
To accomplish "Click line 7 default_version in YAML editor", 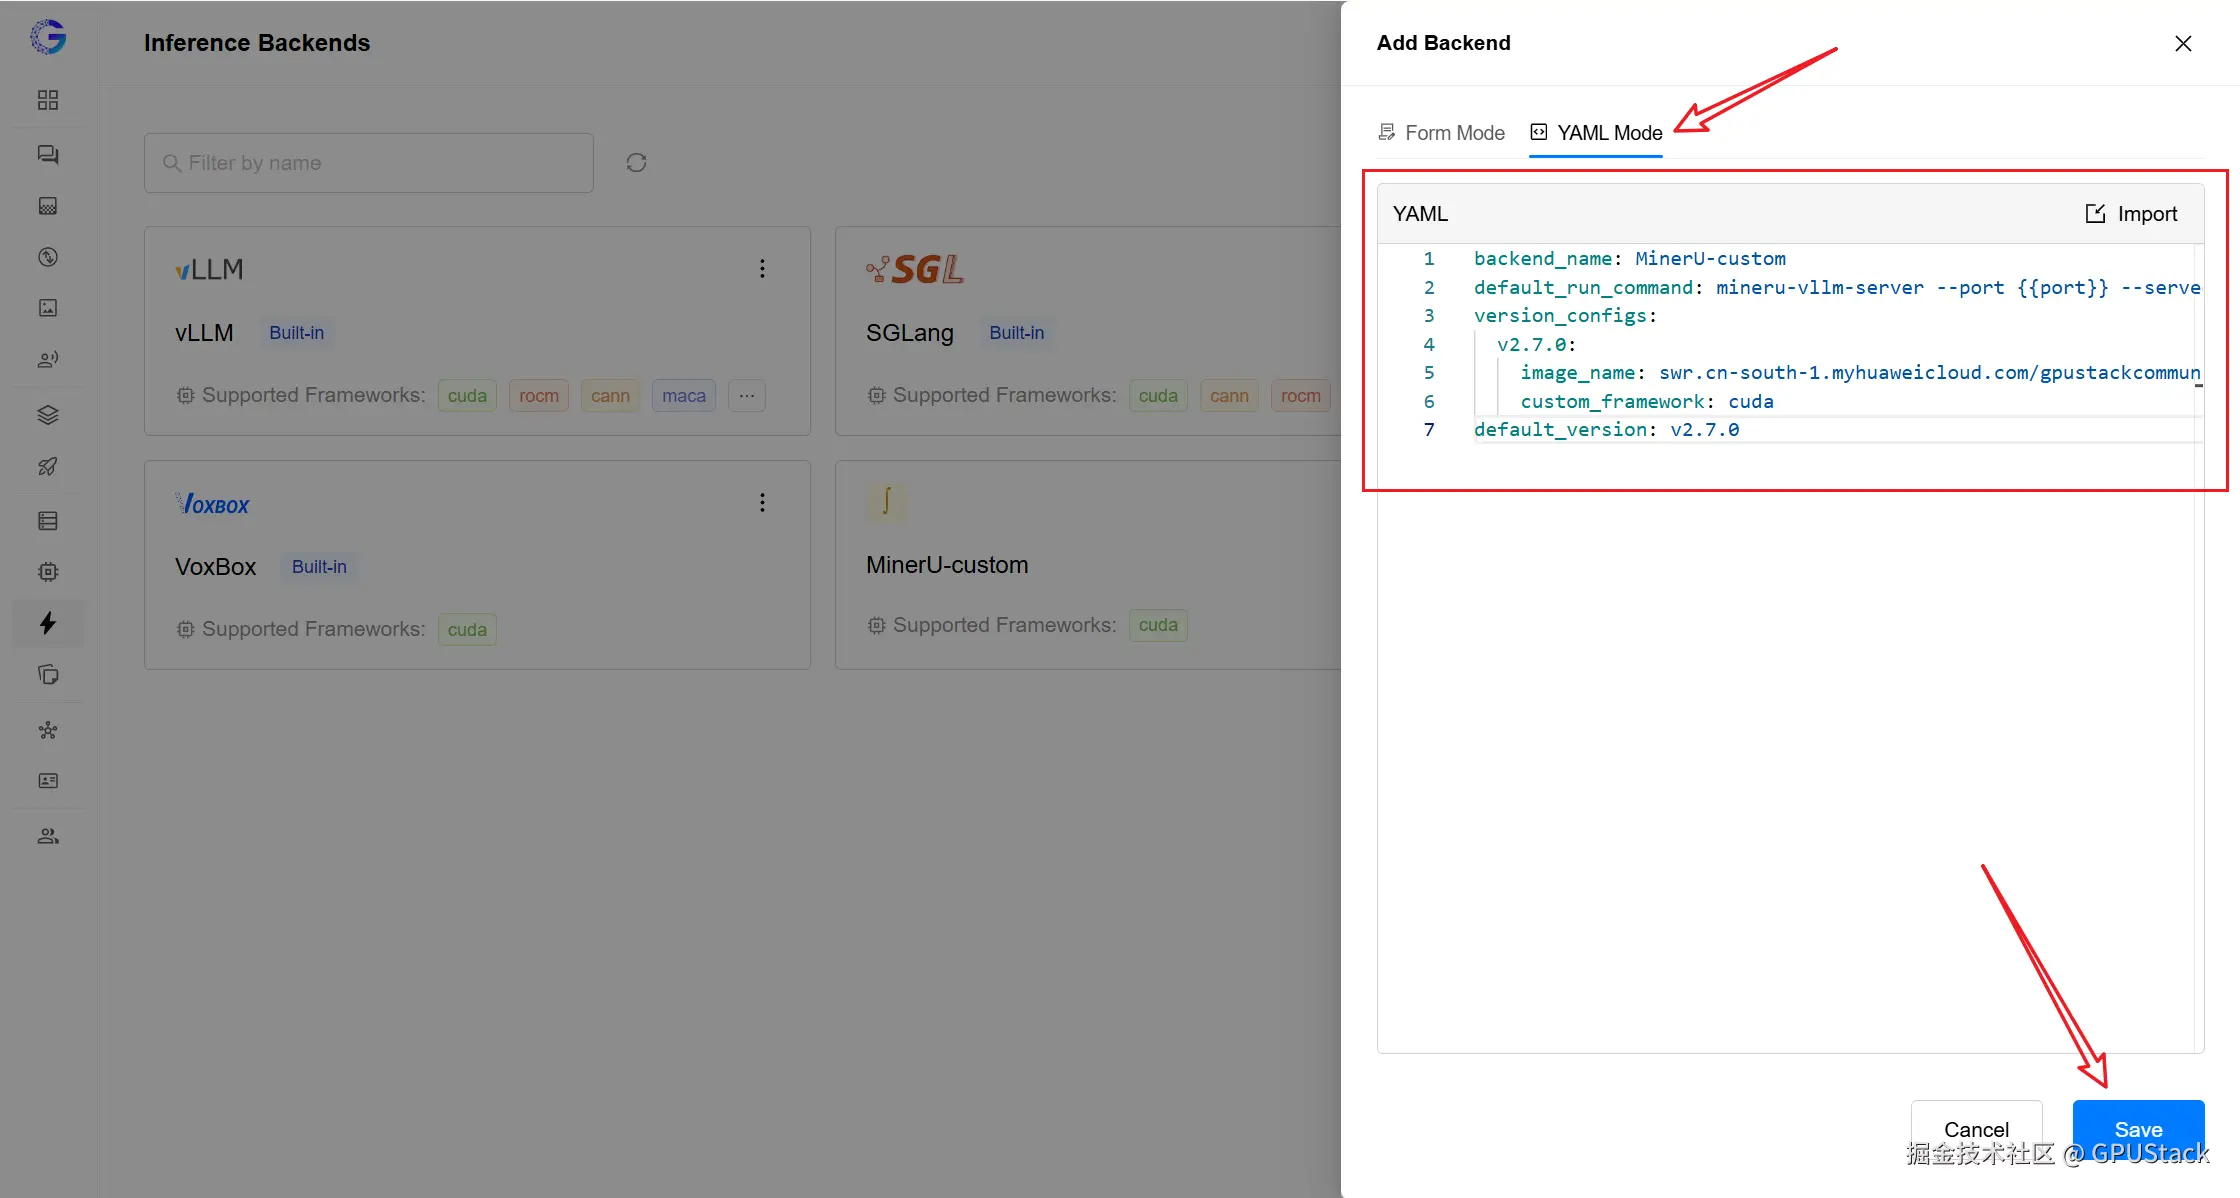I will click(x=1606, y=430).
